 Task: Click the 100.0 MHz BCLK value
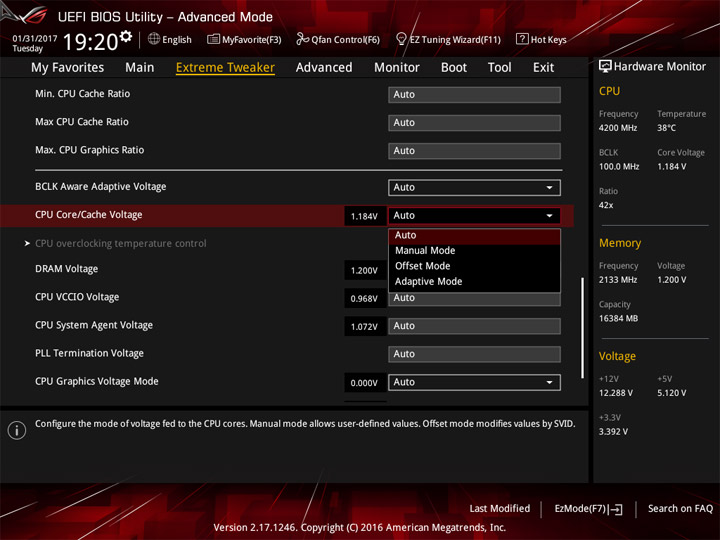tap(619, 167)
